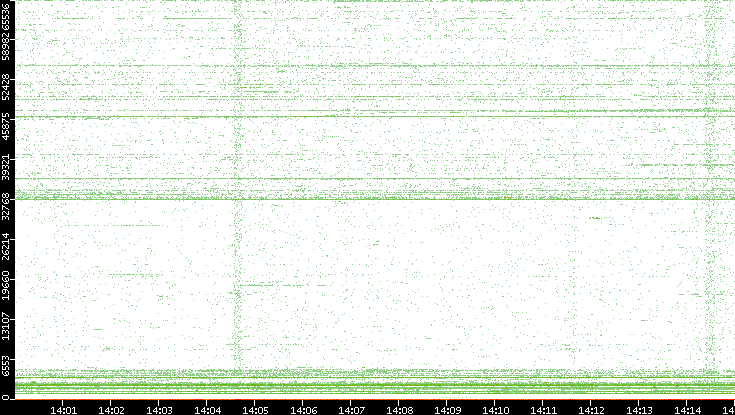The height and width of the screenshot is (415, 735).
Task: Click the 13107 vertical axis label
Action: tap(8, 325)
